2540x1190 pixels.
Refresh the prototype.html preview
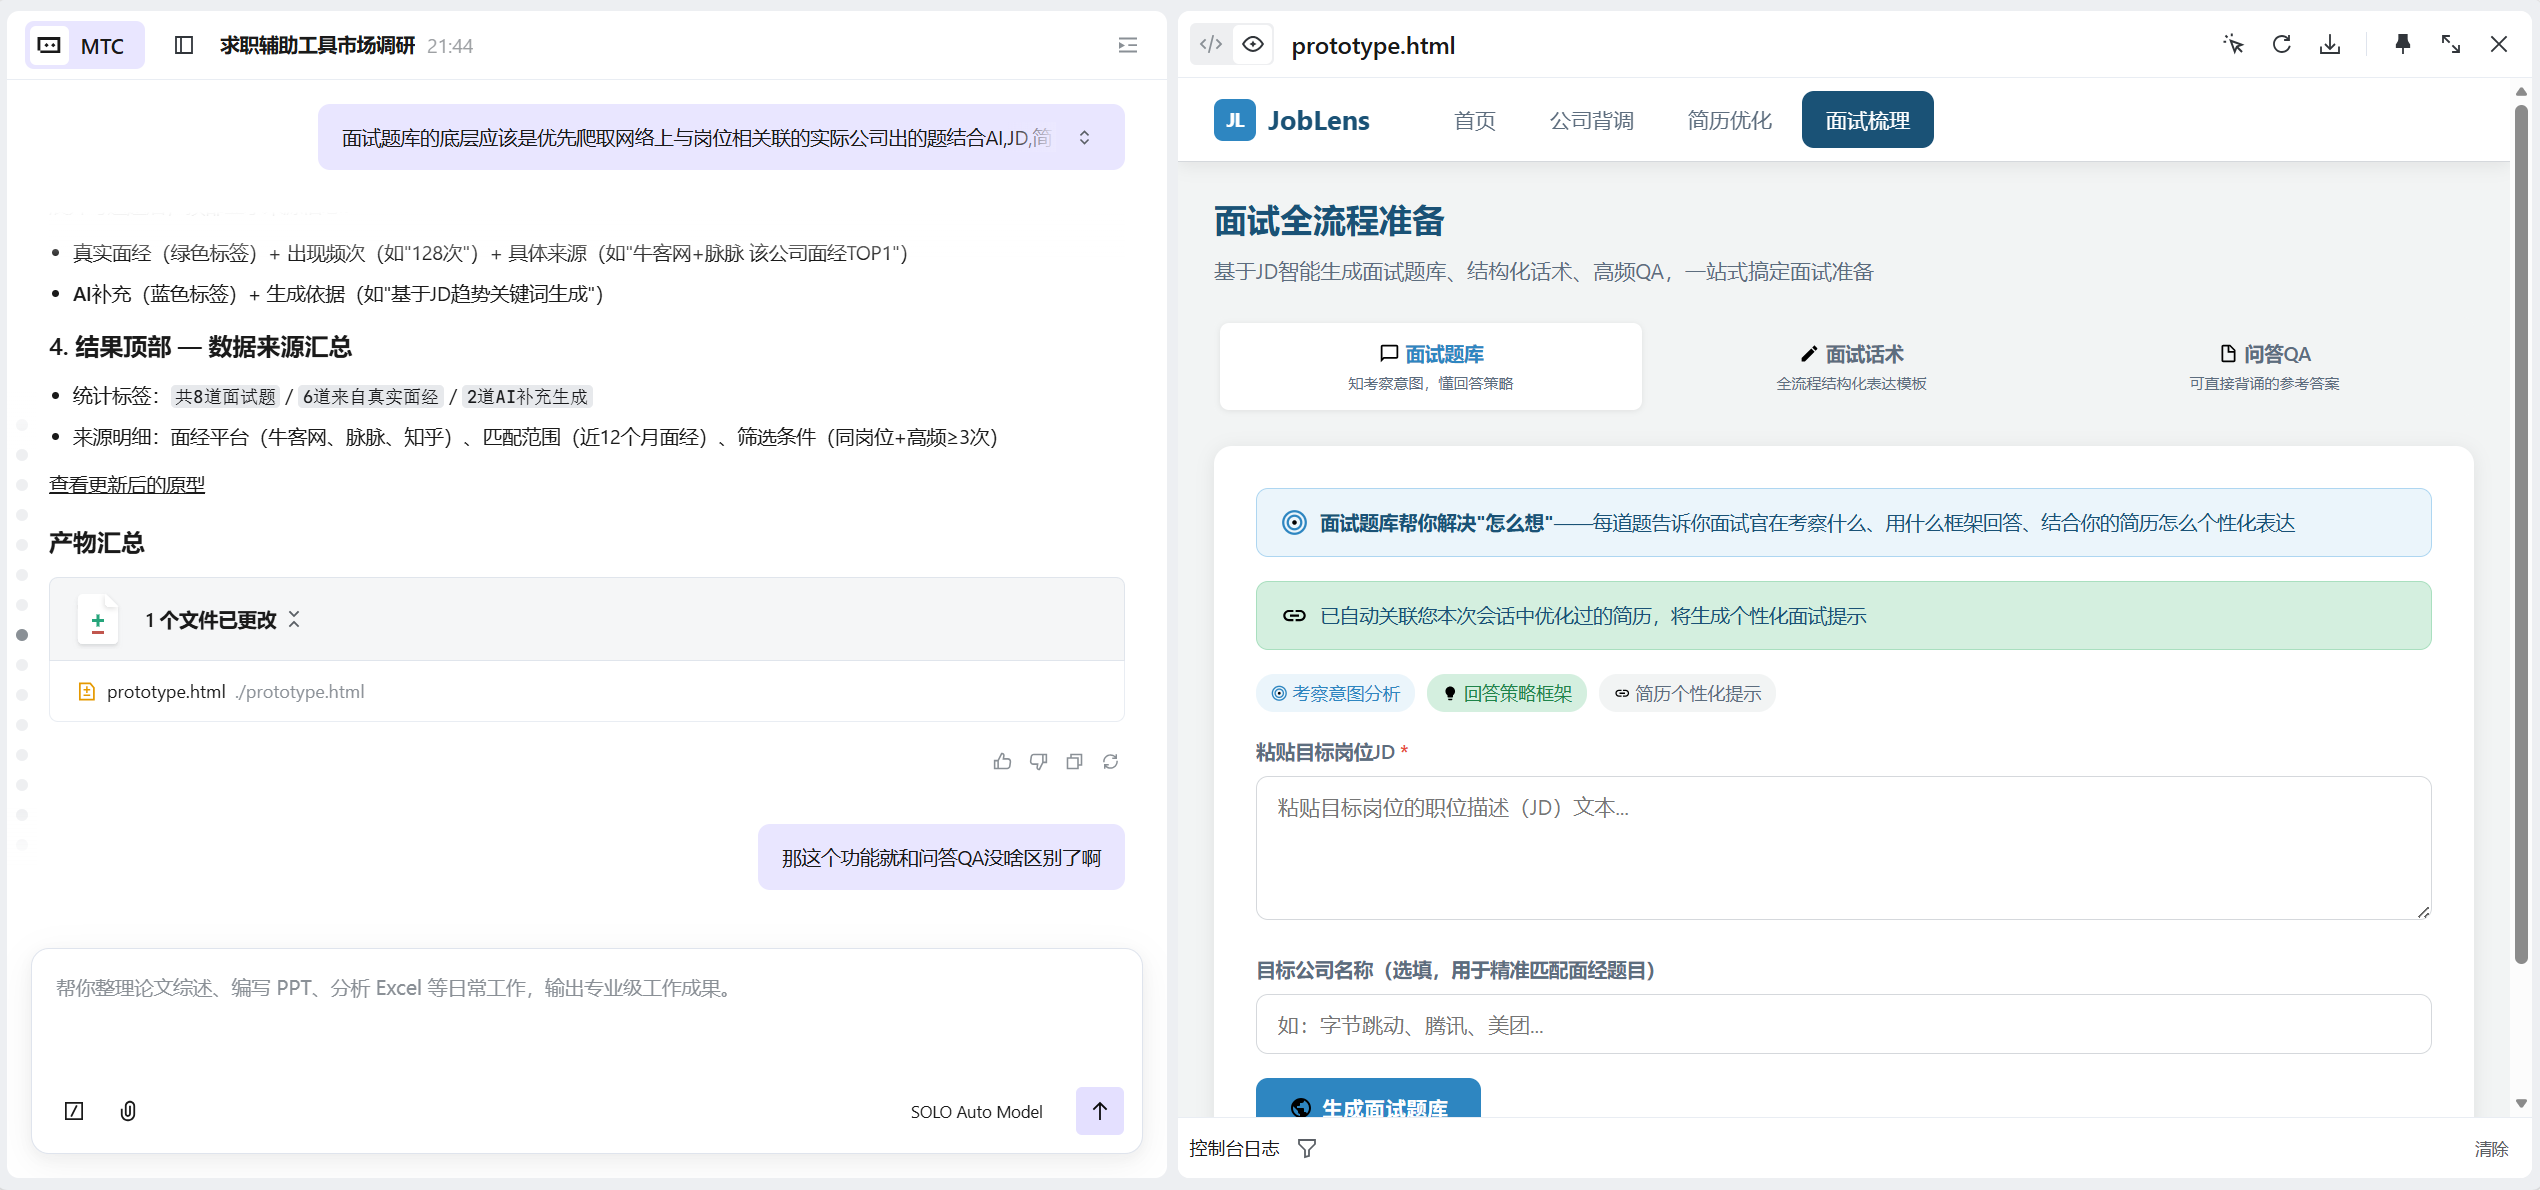tap(2281, 45)
